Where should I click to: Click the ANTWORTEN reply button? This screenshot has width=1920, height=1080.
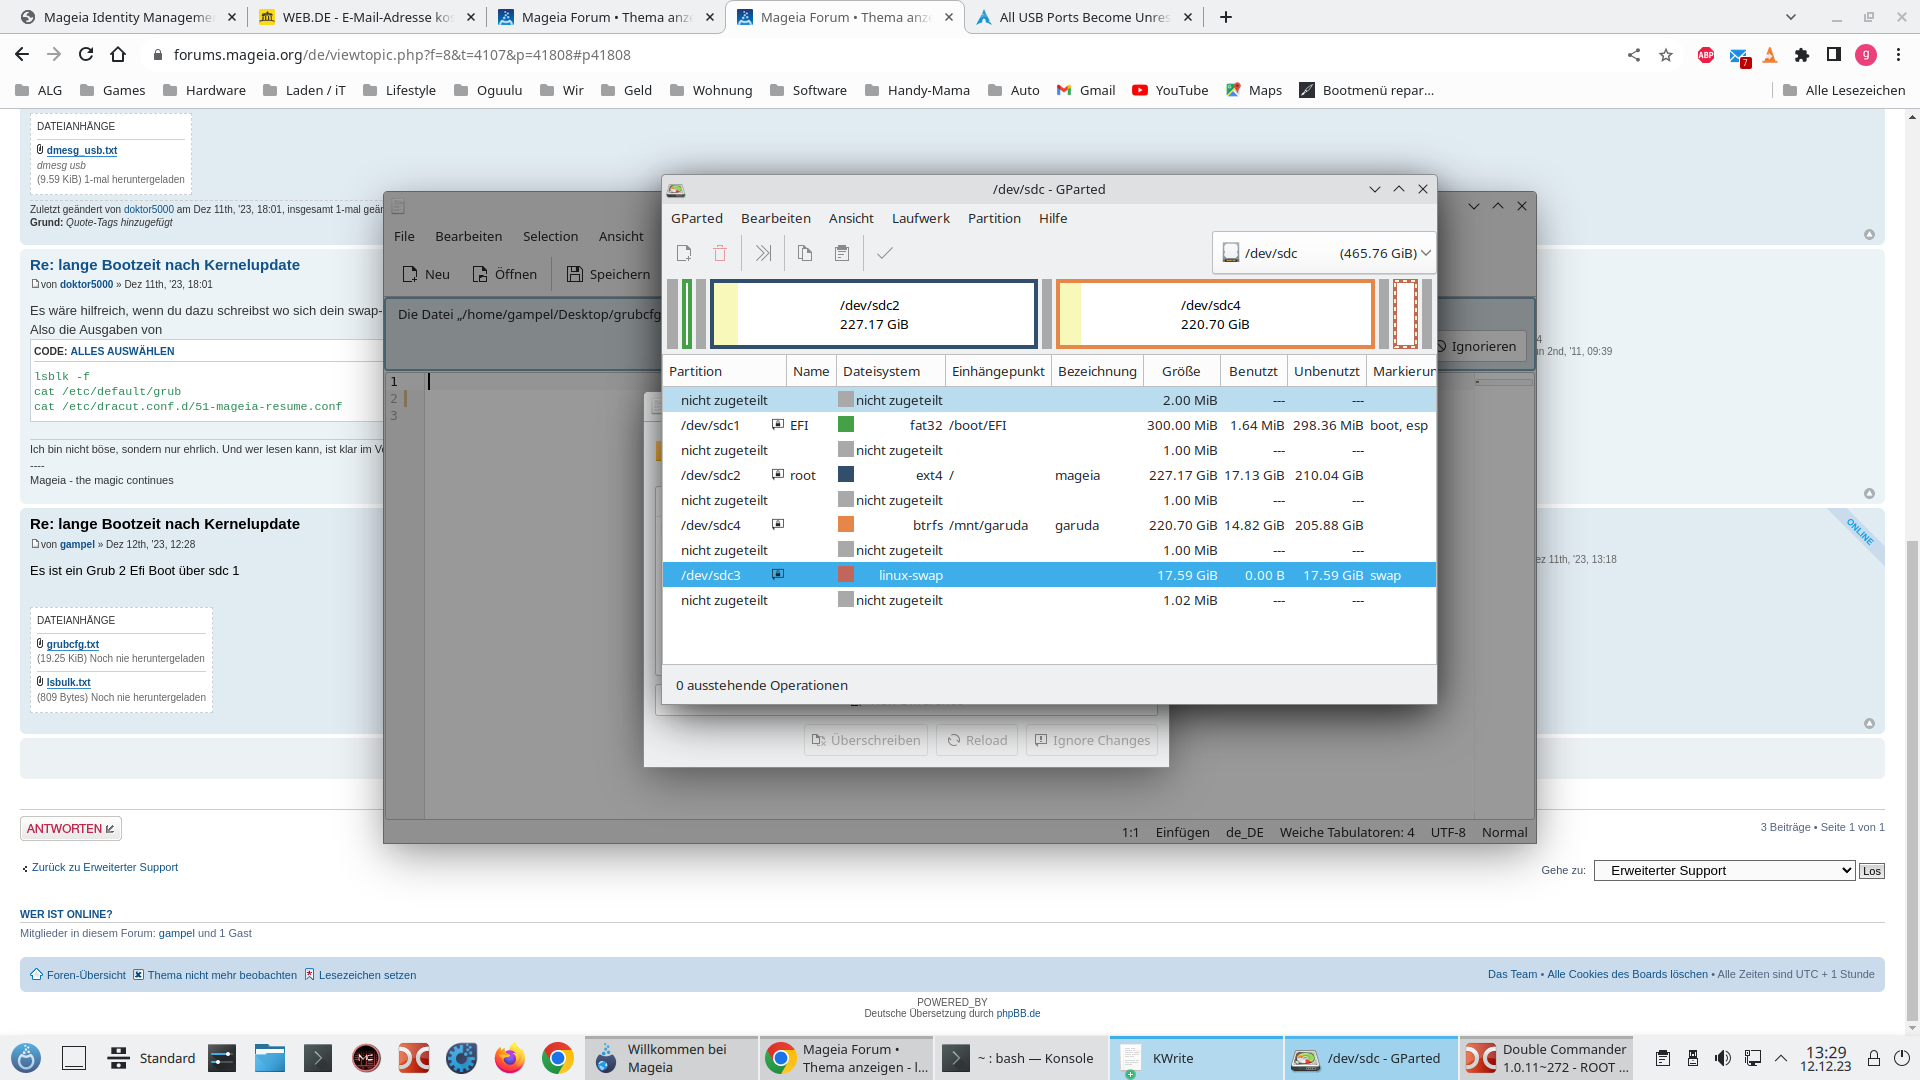pos(71,829)
